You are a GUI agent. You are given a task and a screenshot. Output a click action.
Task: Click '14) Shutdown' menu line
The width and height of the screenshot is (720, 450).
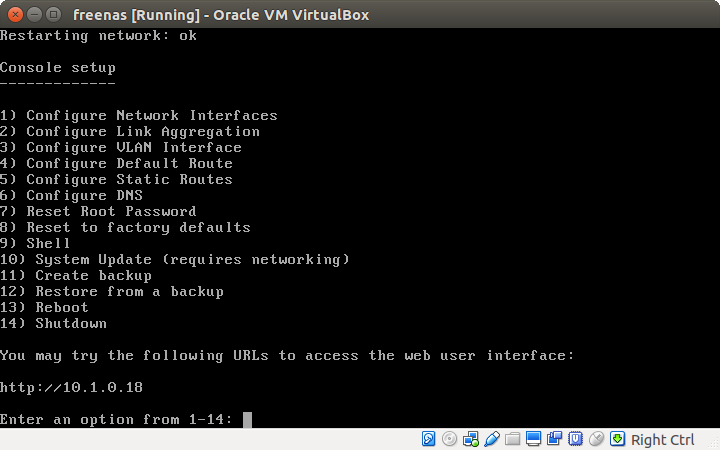[53, 324]
